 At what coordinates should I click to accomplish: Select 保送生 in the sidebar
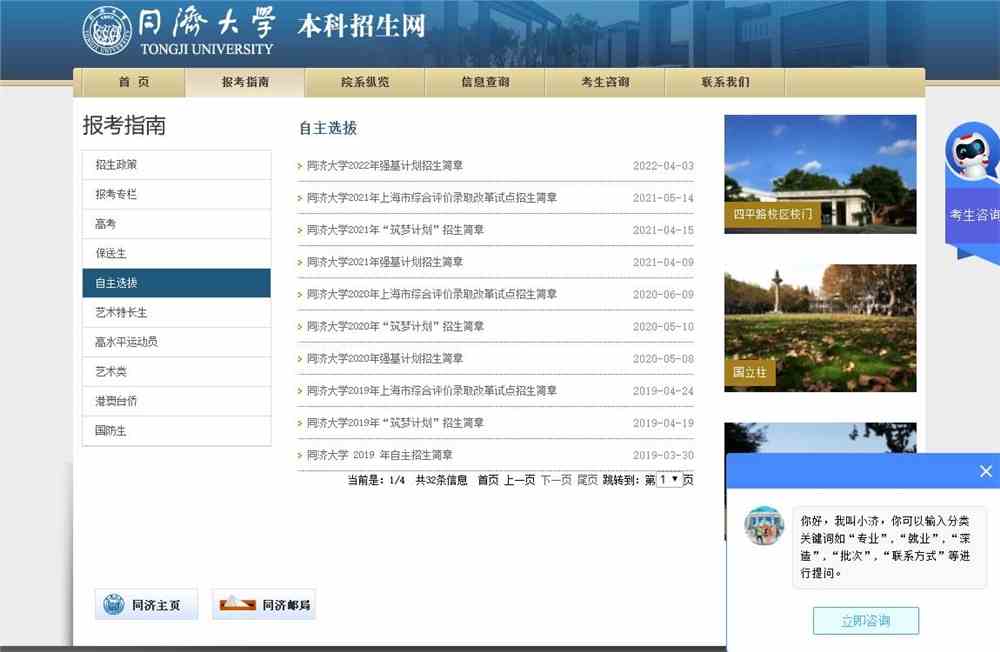click(177, 253)
